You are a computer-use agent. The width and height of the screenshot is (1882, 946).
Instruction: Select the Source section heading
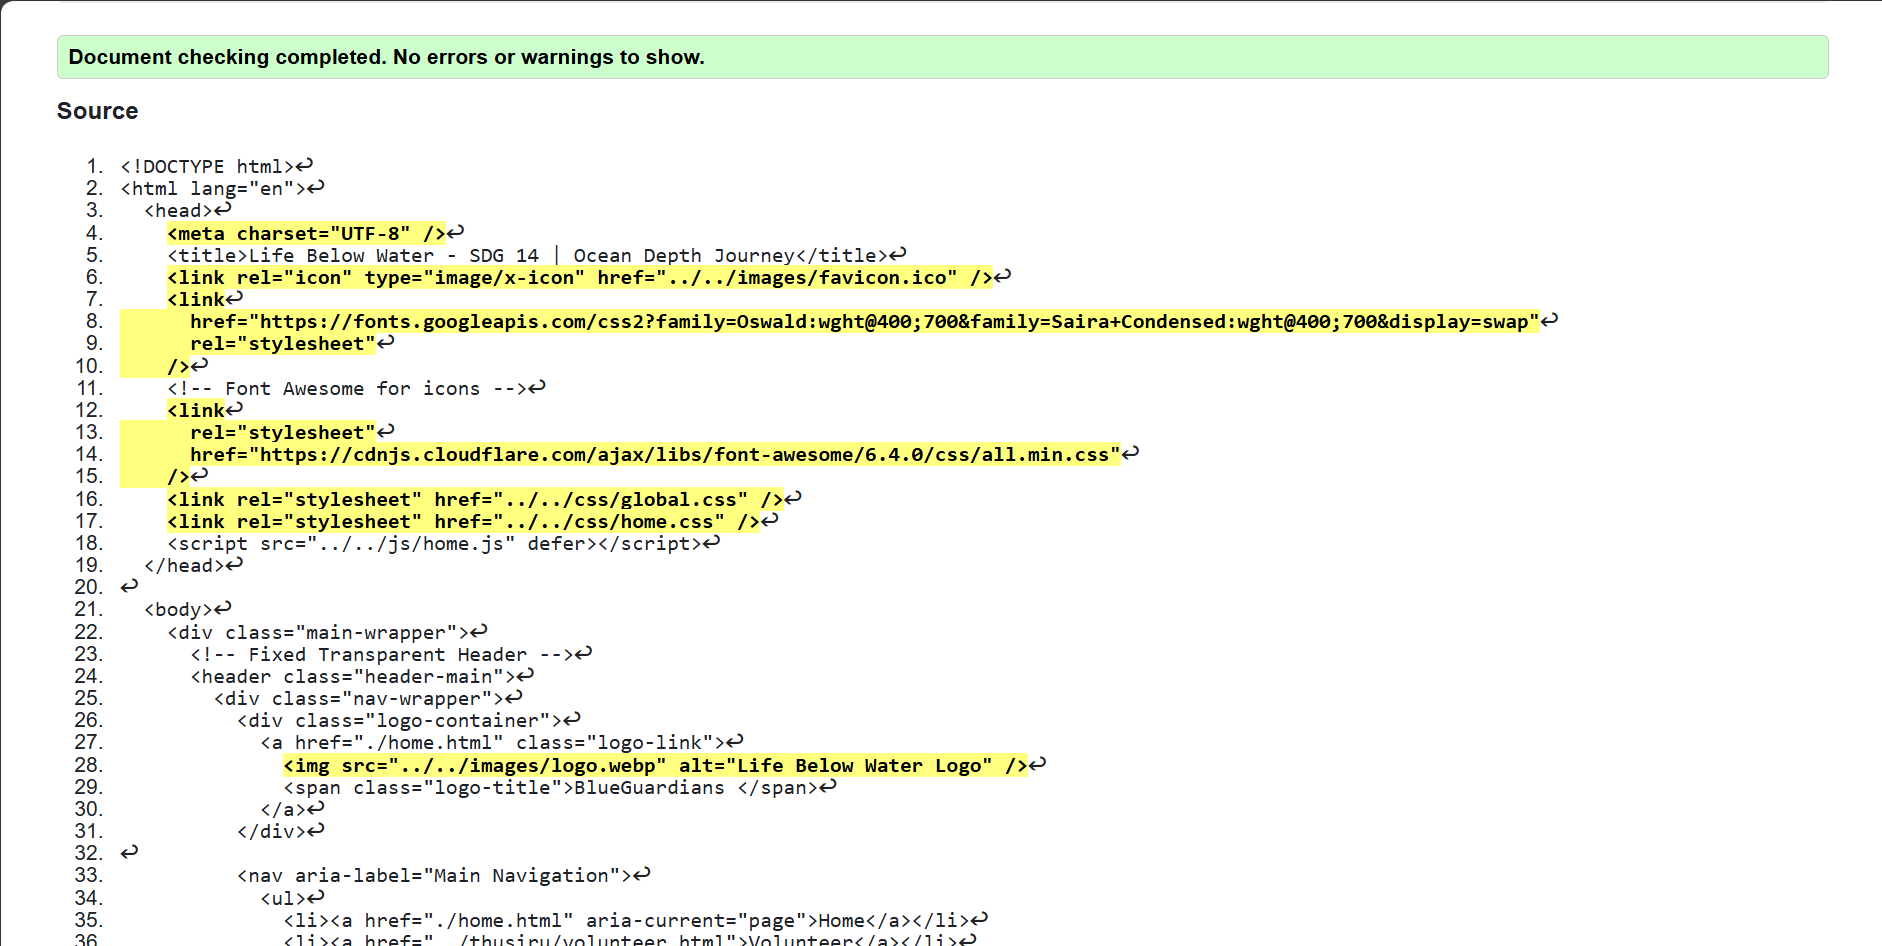(97, 111)
